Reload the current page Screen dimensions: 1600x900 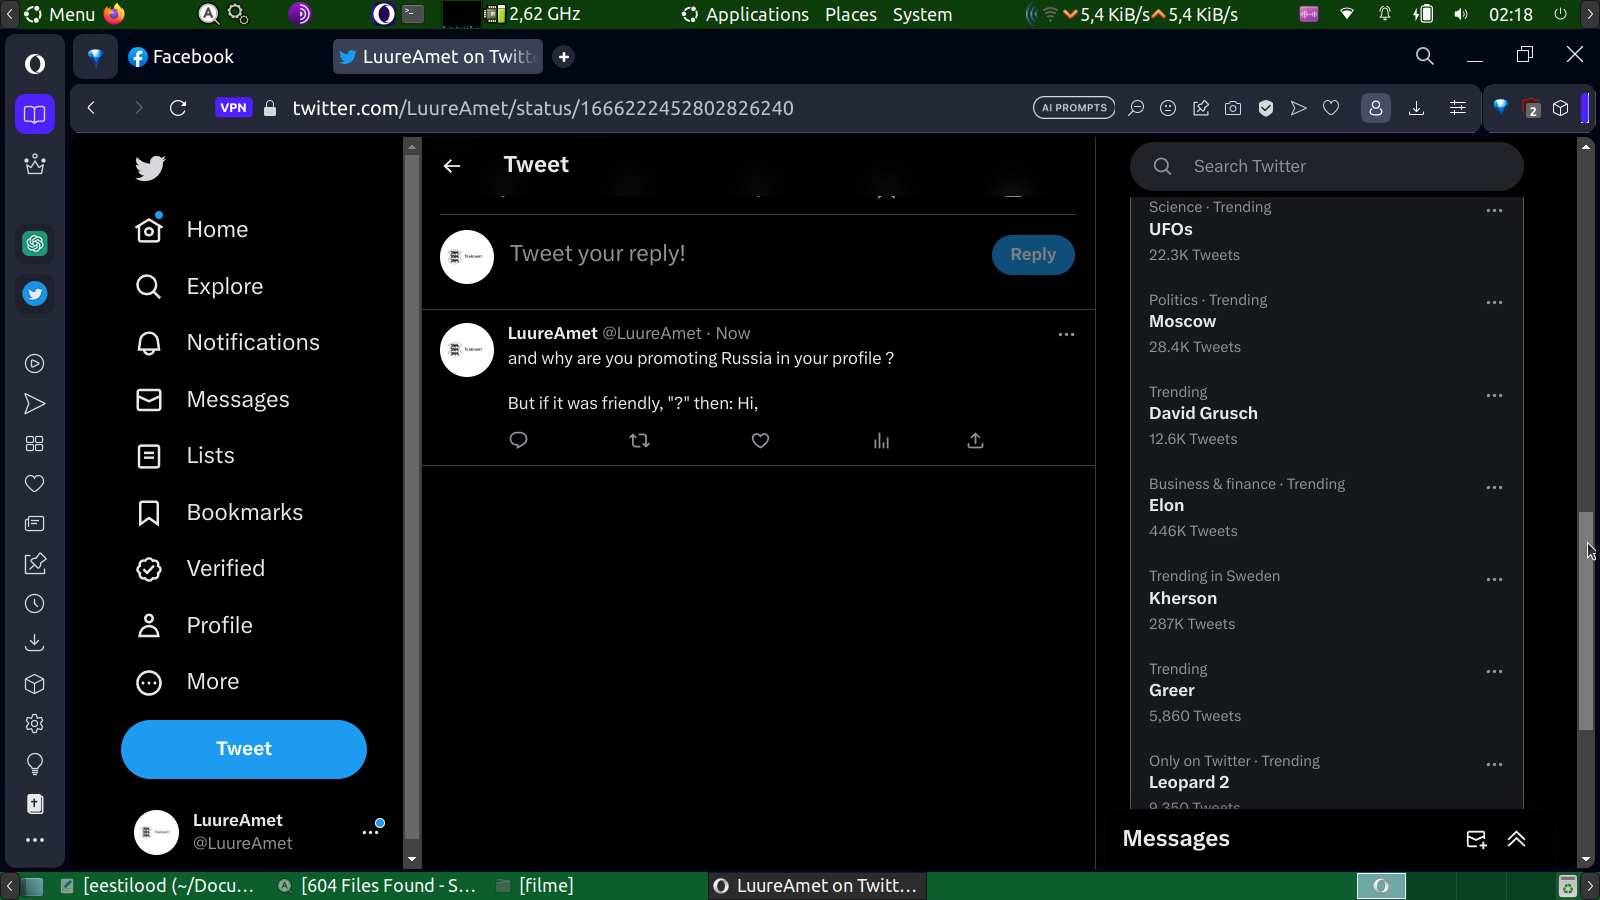[x=178, y=108]
